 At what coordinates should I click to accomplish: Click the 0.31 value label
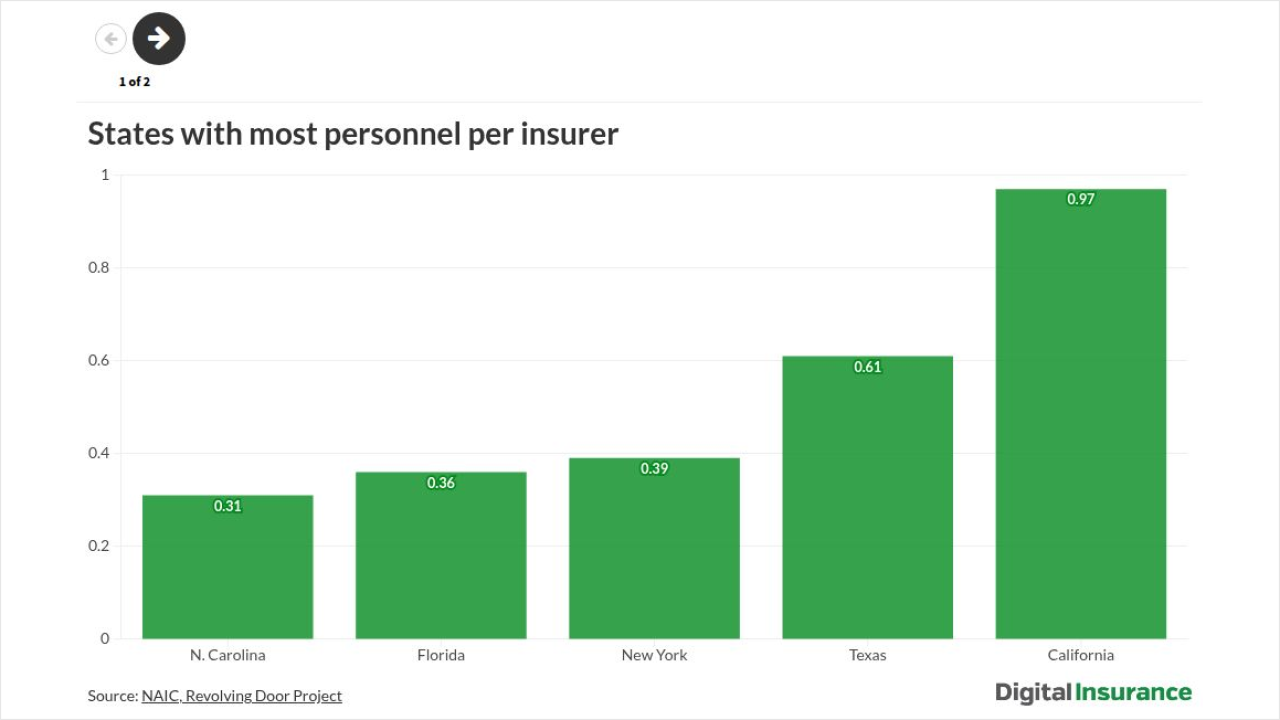[x=228, y=506]
